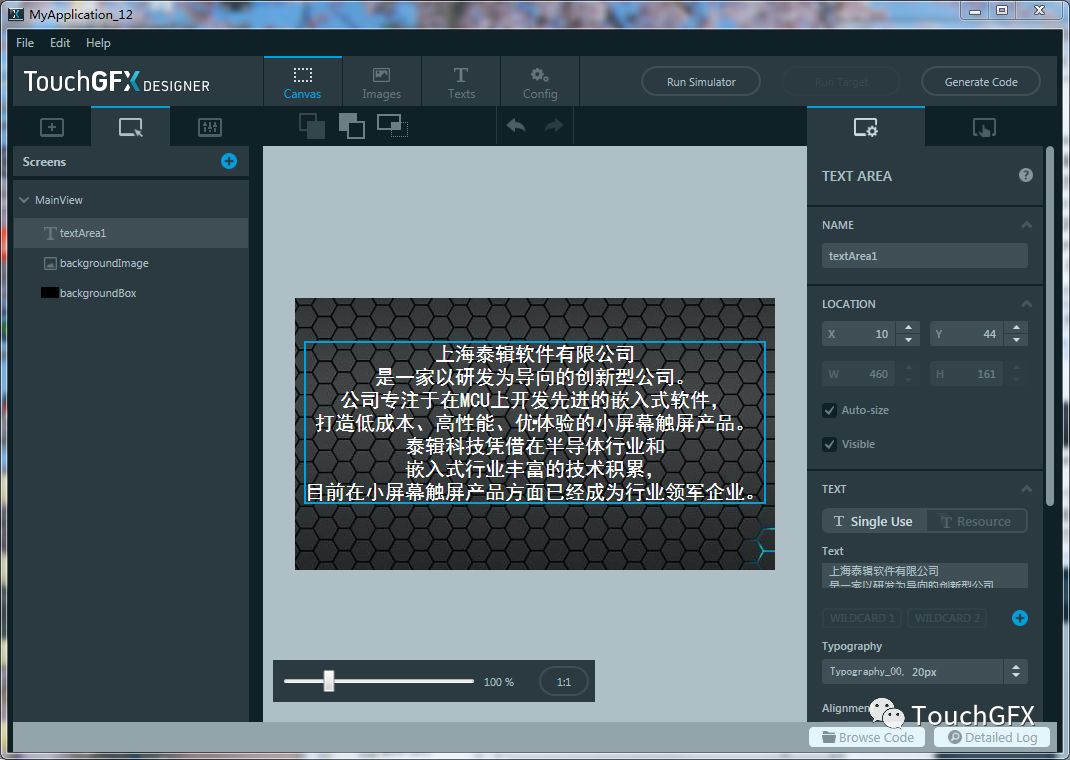Open the interactions tab icon

coord(983,128)
